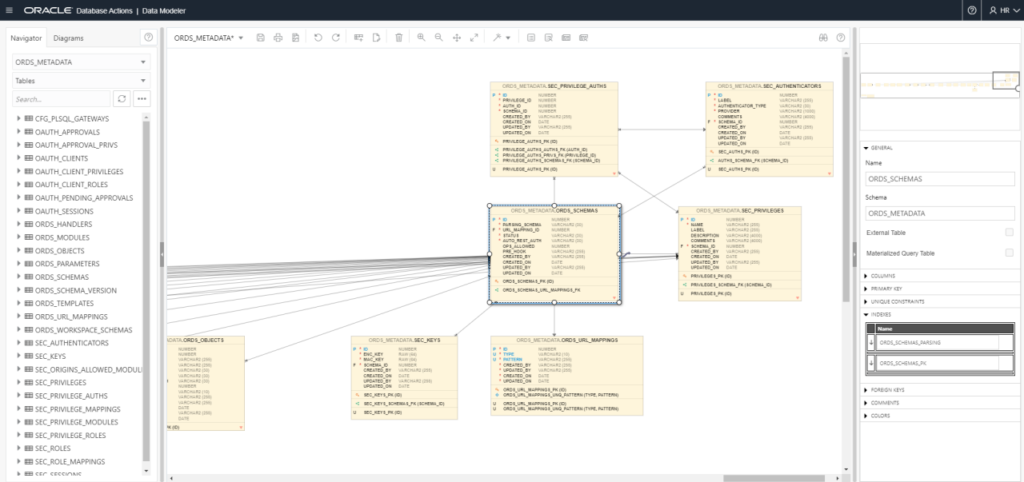Switch to the Diagrams tab
The image size is (1024, 482).
[69, 38]
